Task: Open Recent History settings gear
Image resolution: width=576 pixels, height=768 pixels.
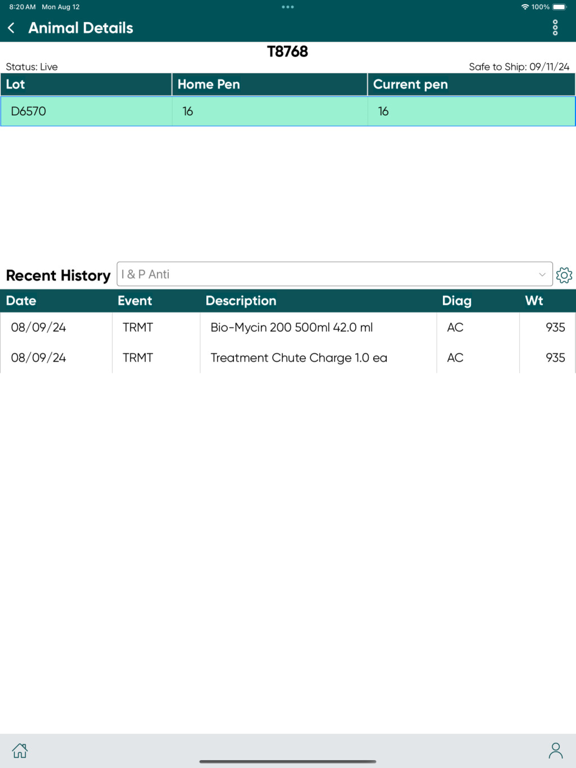Action: click(564, 275)
